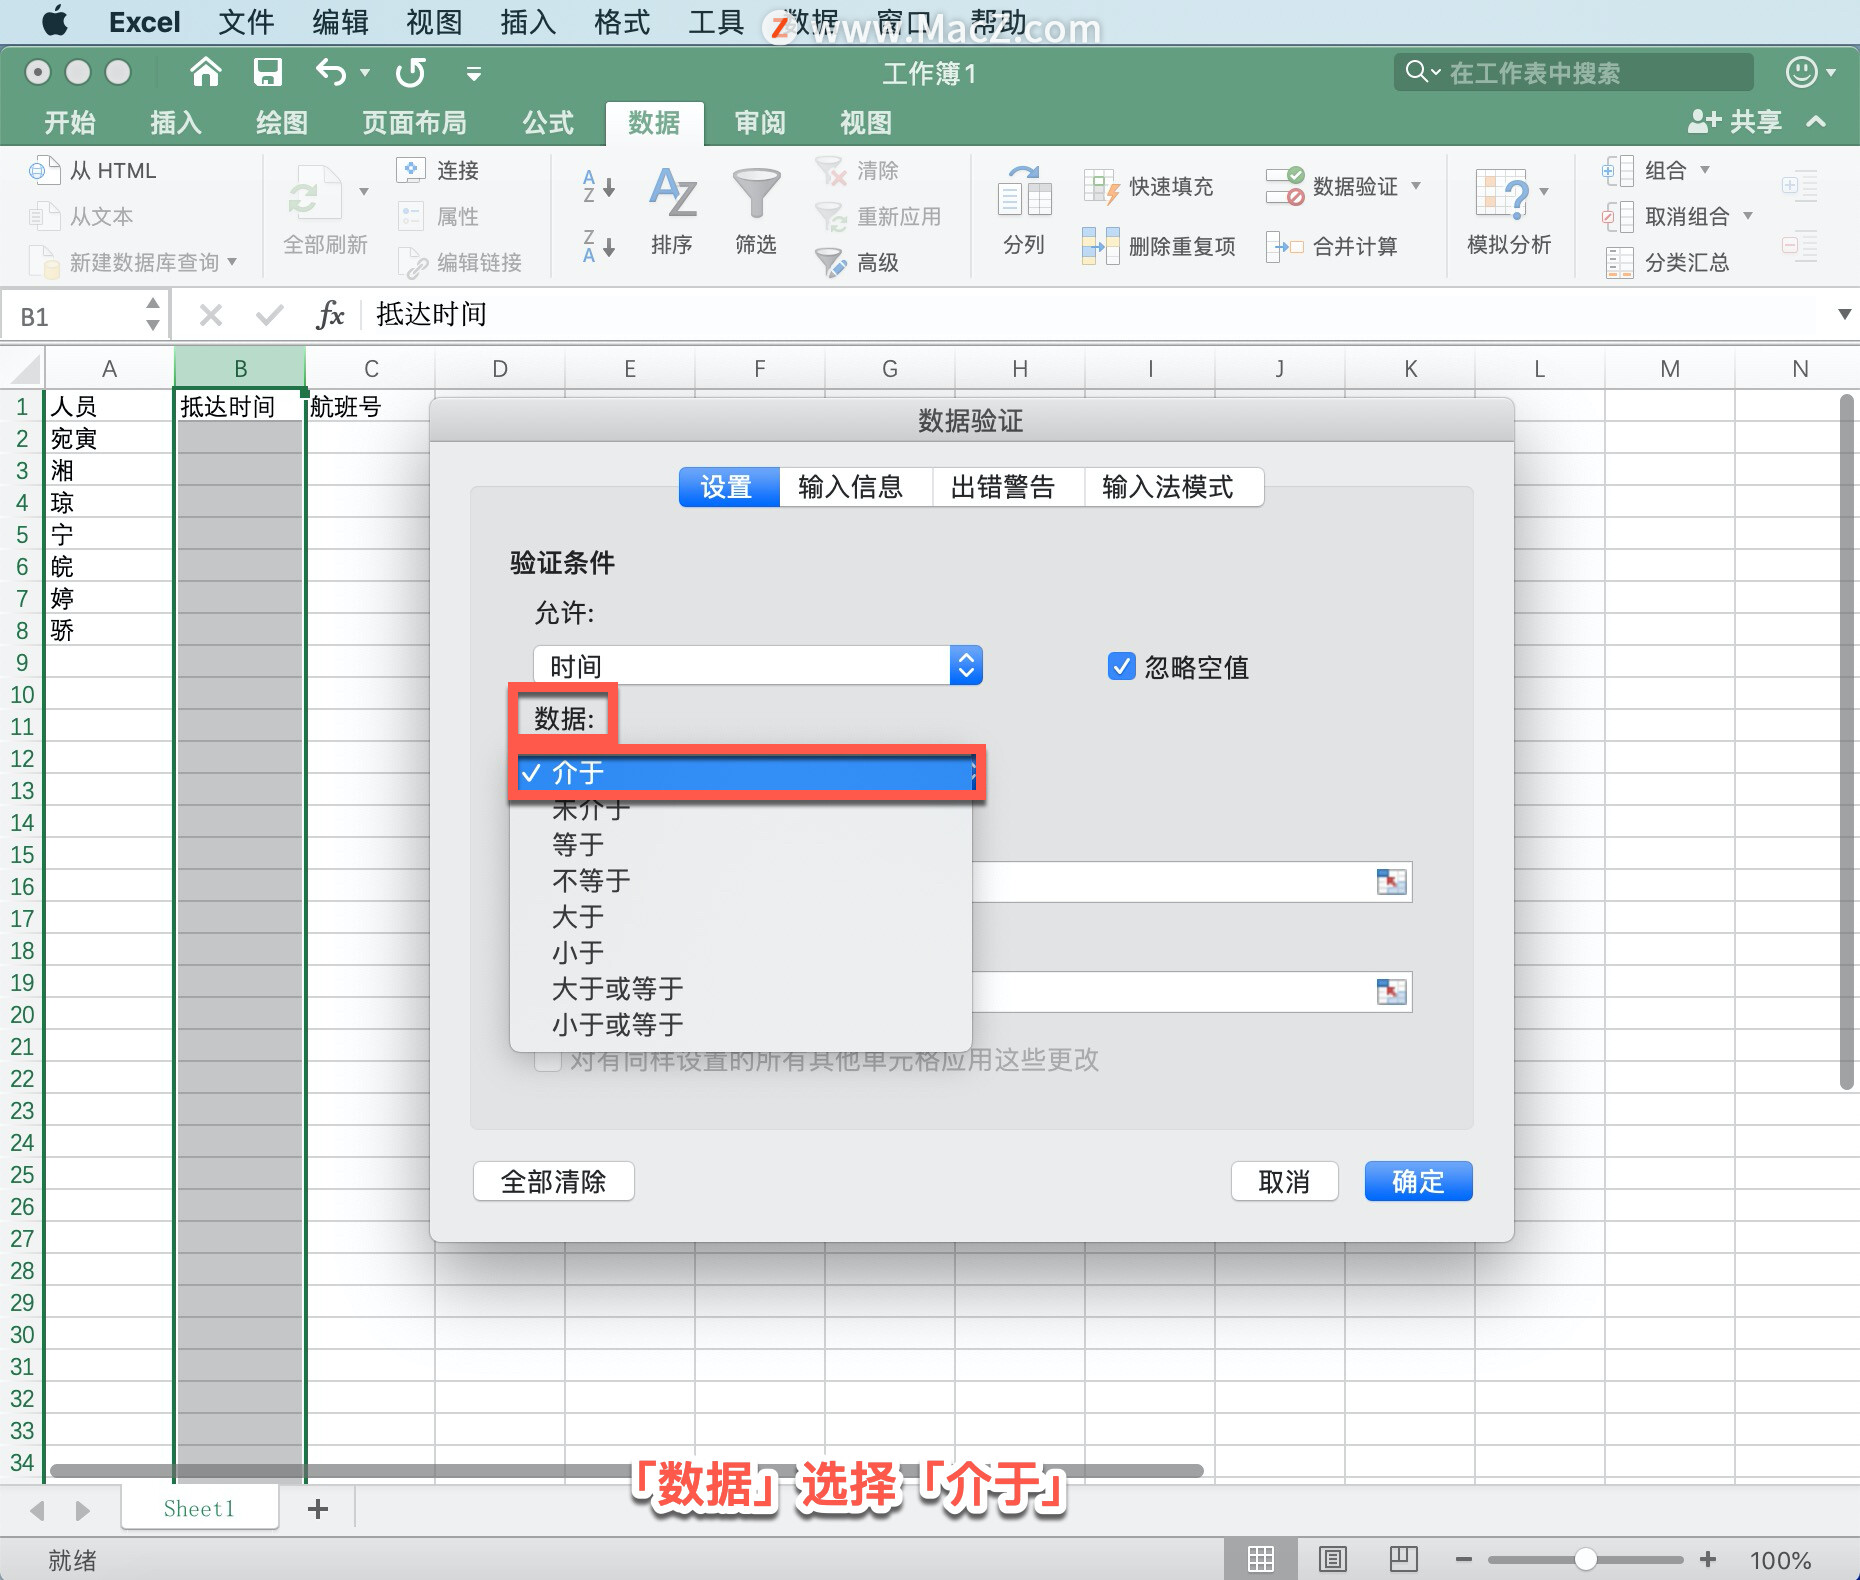Click the 共享 share button
The image size is (1860, 1580).
pyautogui.click(x=1735, y=122)
